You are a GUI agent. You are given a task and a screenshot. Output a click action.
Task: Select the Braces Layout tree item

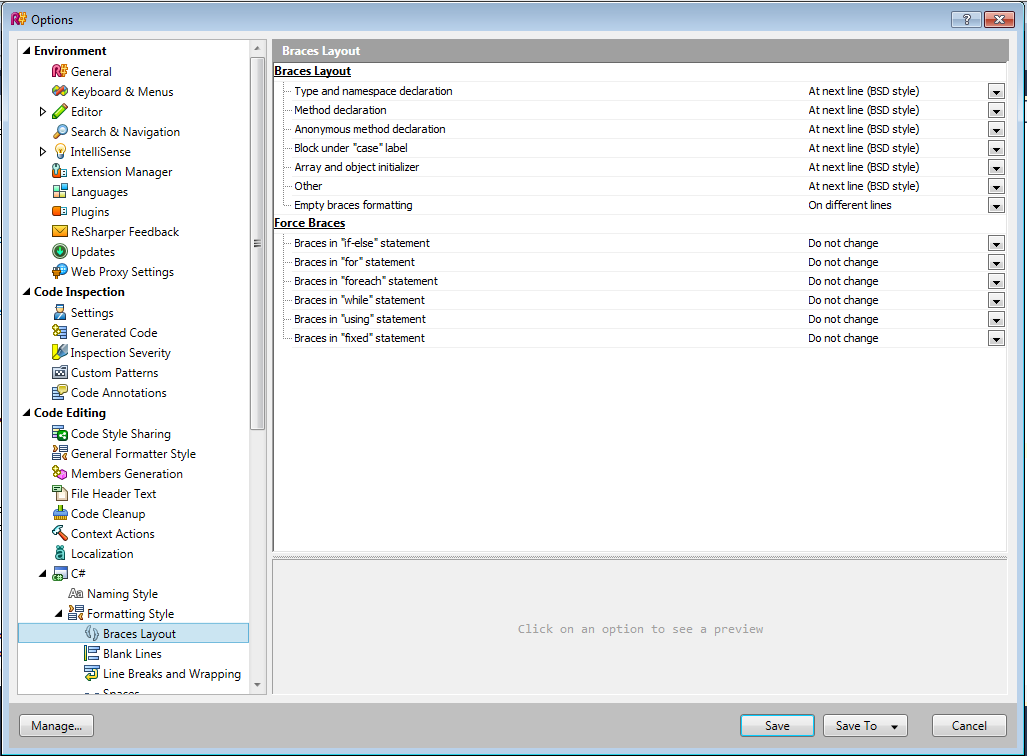point(134,633)
